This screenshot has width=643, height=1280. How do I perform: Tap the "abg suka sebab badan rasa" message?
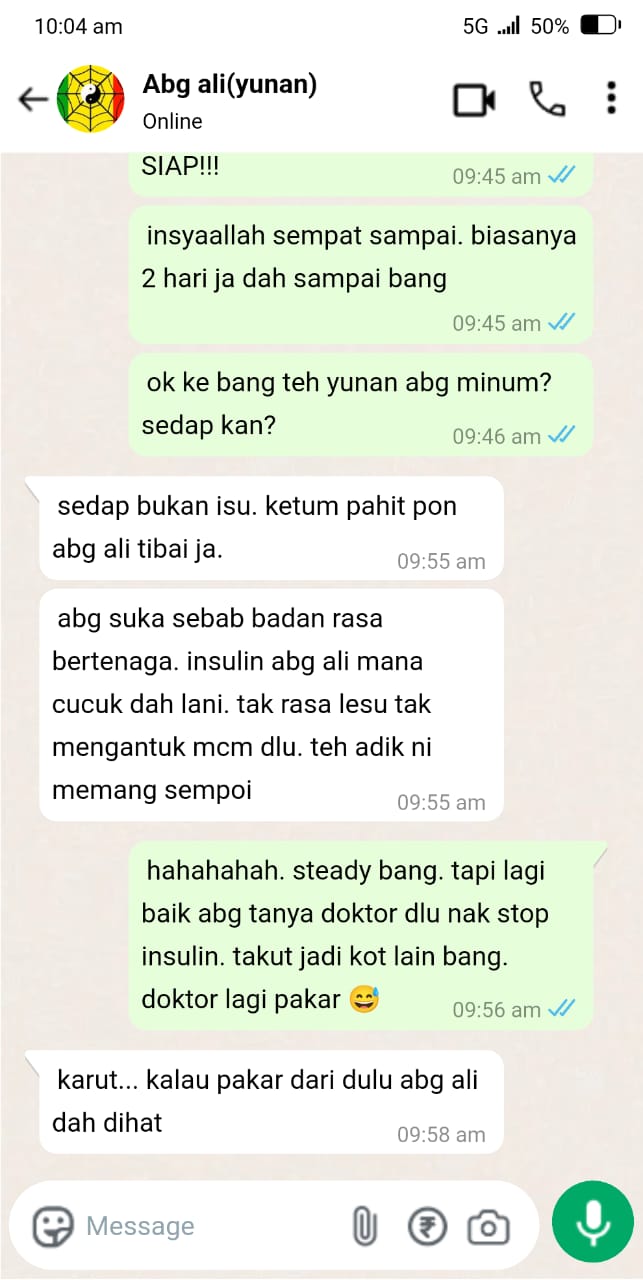click(x=271, y=704)
